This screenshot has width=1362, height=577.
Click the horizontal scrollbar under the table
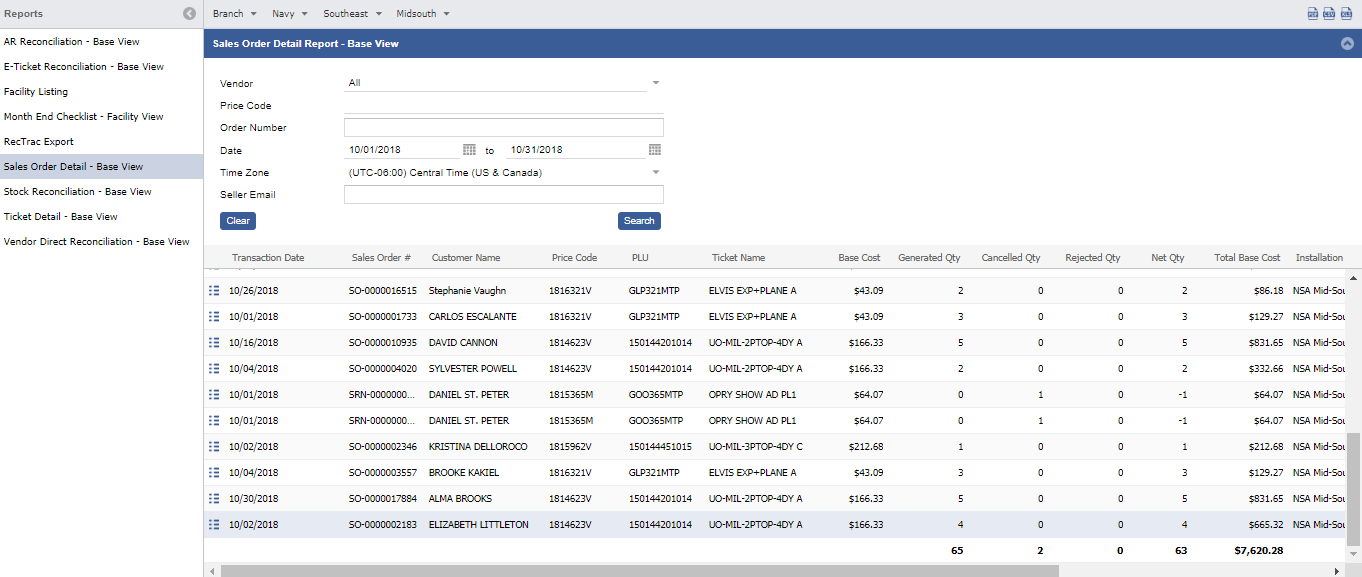tap(640, 570)
